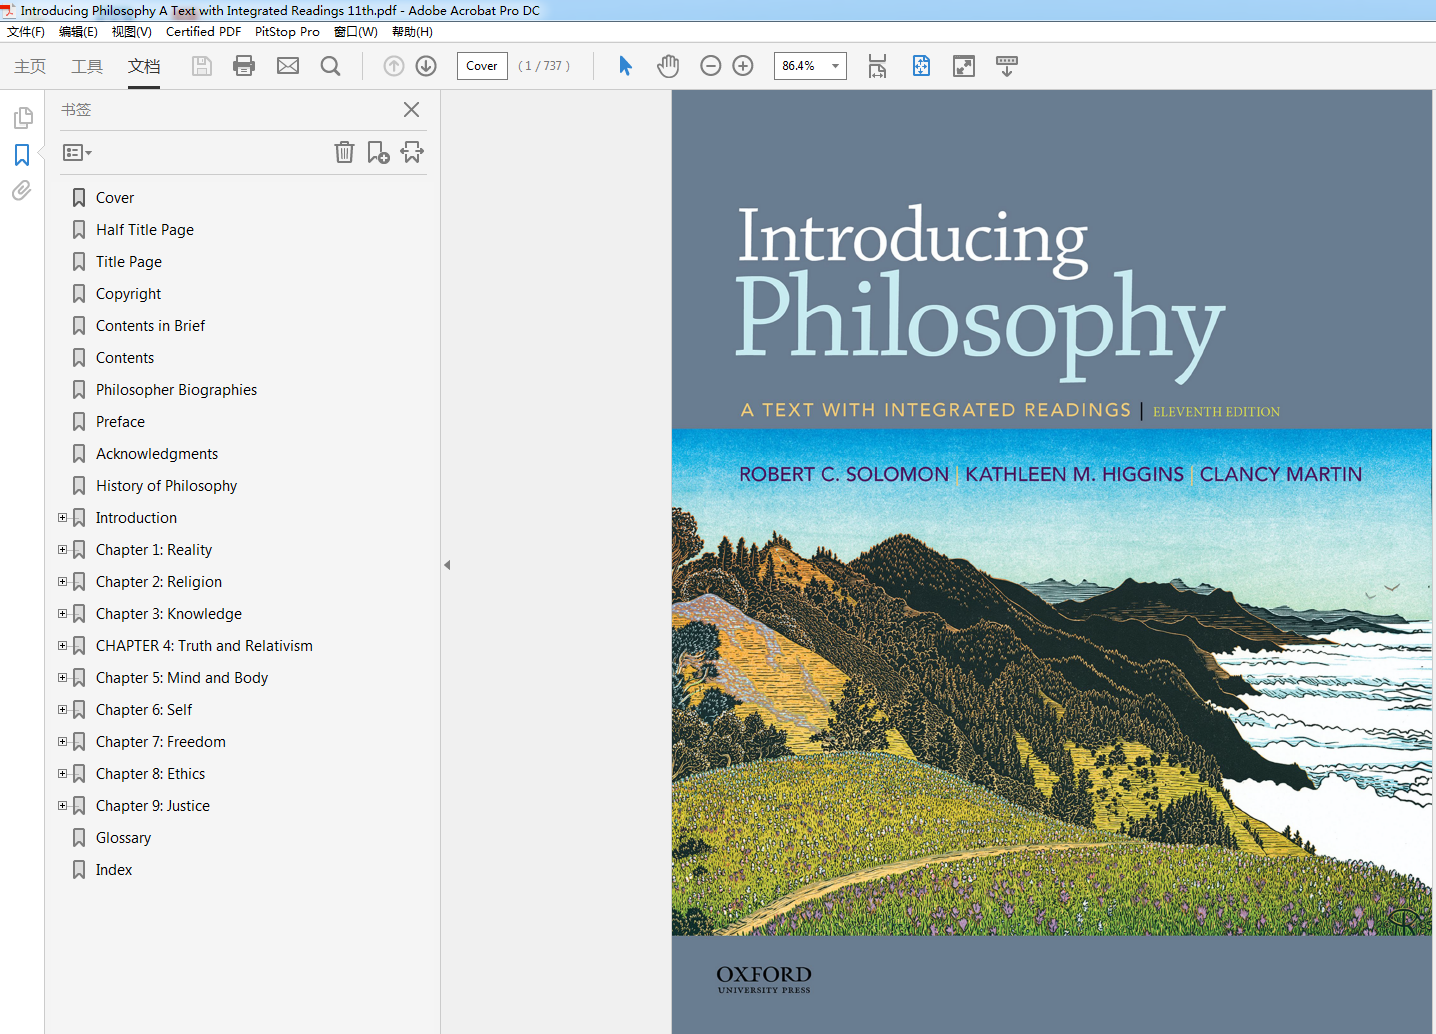Open bookmarks options menu dropdown
The width and height of the screenshot is (1436, 1034).
pos(77,153)
